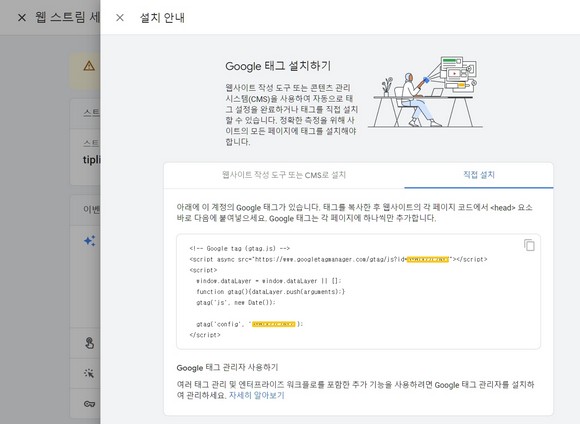The image size is (580, 424).
Task: Click the highlighted ID in gtag config line
Action: coord(274,324)
